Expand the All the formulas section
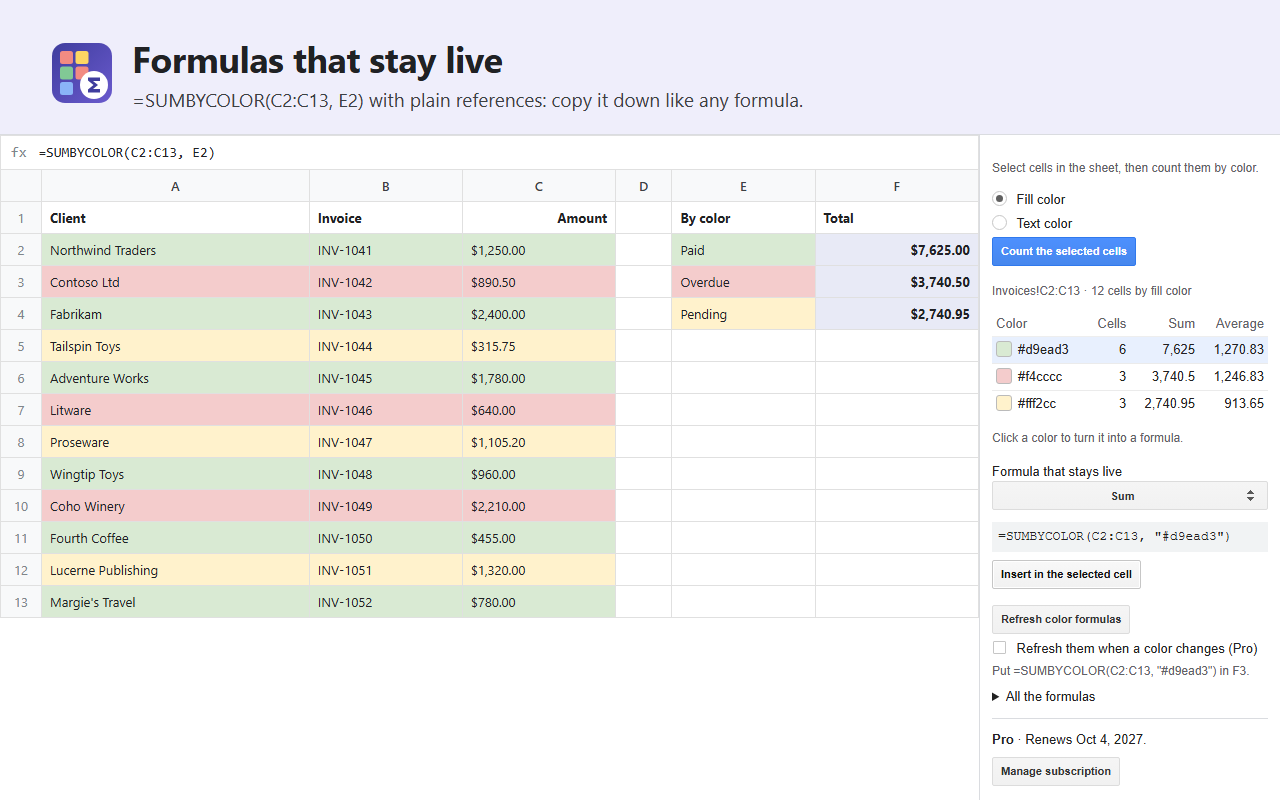Viewport: 1280px width, 800px height. 1043,696
